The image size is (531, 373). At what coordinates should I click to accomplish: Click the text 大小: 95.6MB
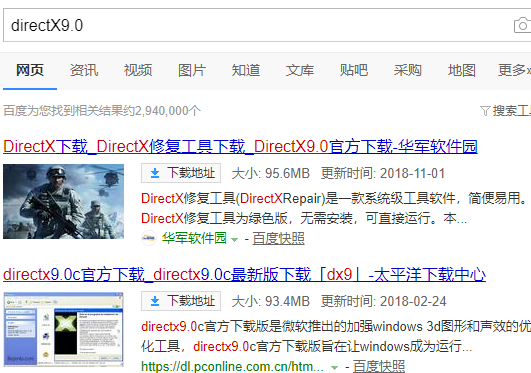pos(271,173)
